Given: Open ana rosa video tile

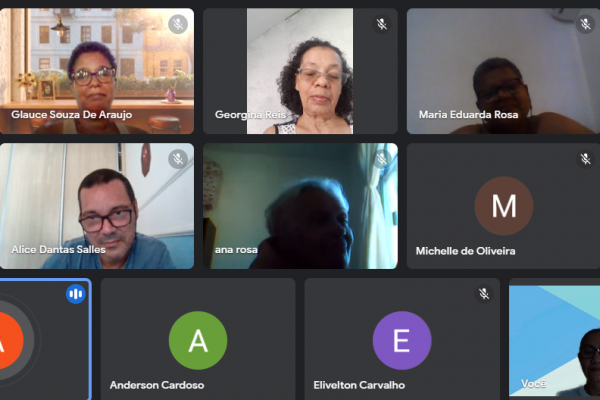Looking at the screenshot, I should [x=300, y=206].
